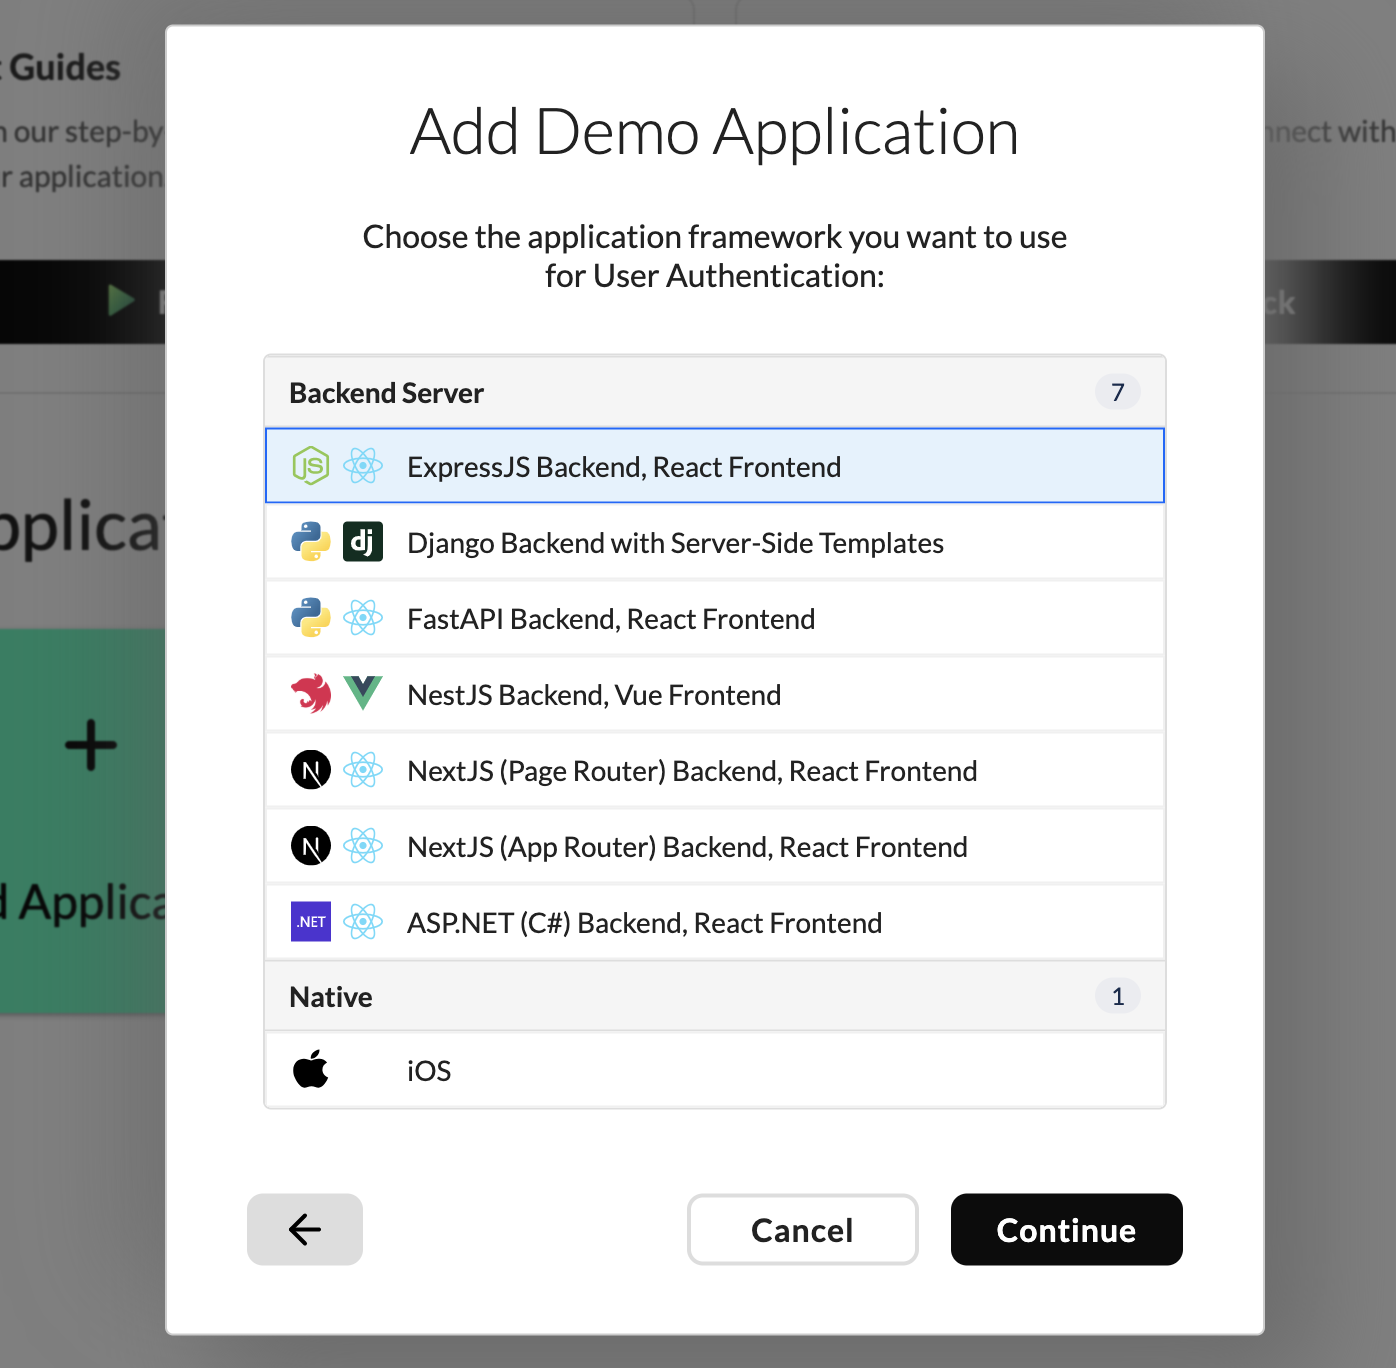This screenshot has width=1396, height=1368.
Task: Select the iOS native option
Action: (715, 1070)
